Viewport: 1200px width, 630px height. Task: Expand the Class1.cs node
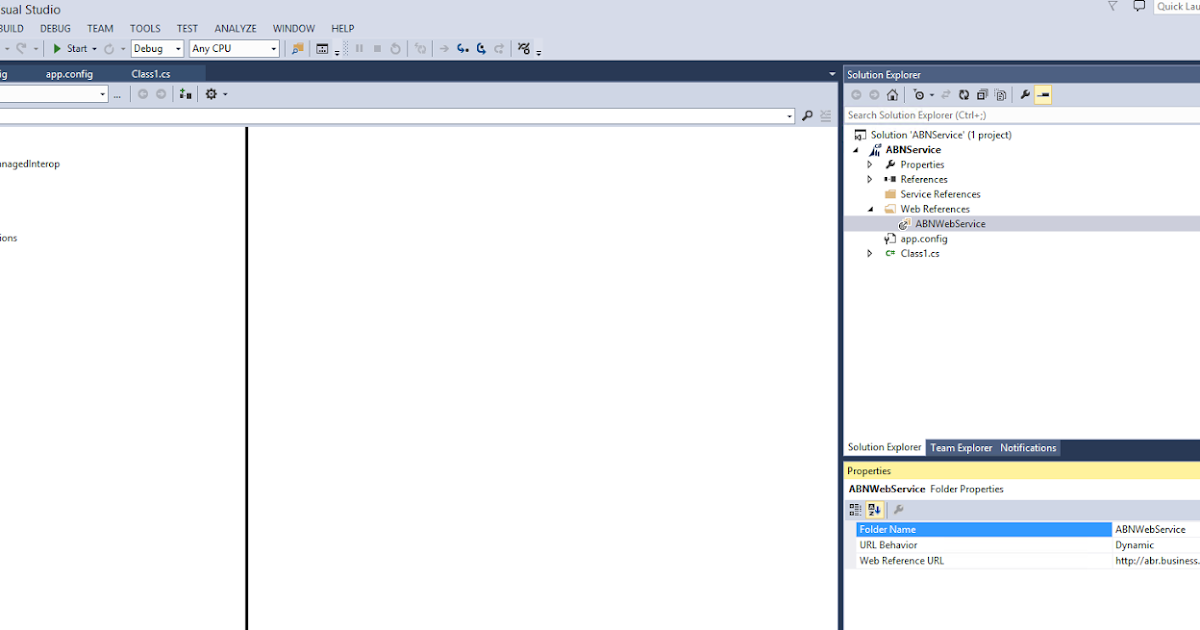[x=870, y=253]
